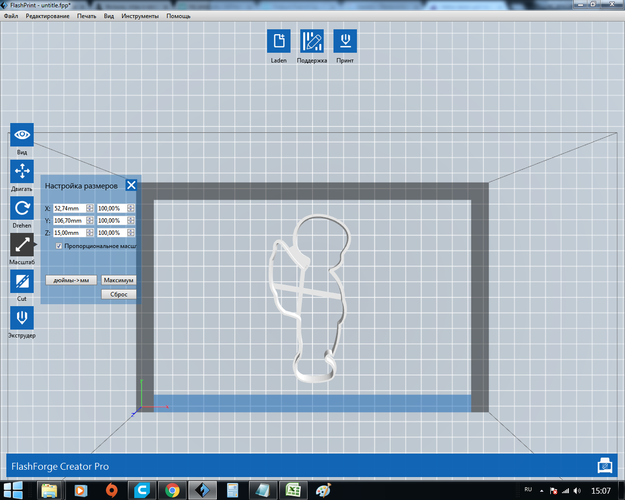Click the RU language indicator
This screenshot has height=500, width=625.
point(528,489)
